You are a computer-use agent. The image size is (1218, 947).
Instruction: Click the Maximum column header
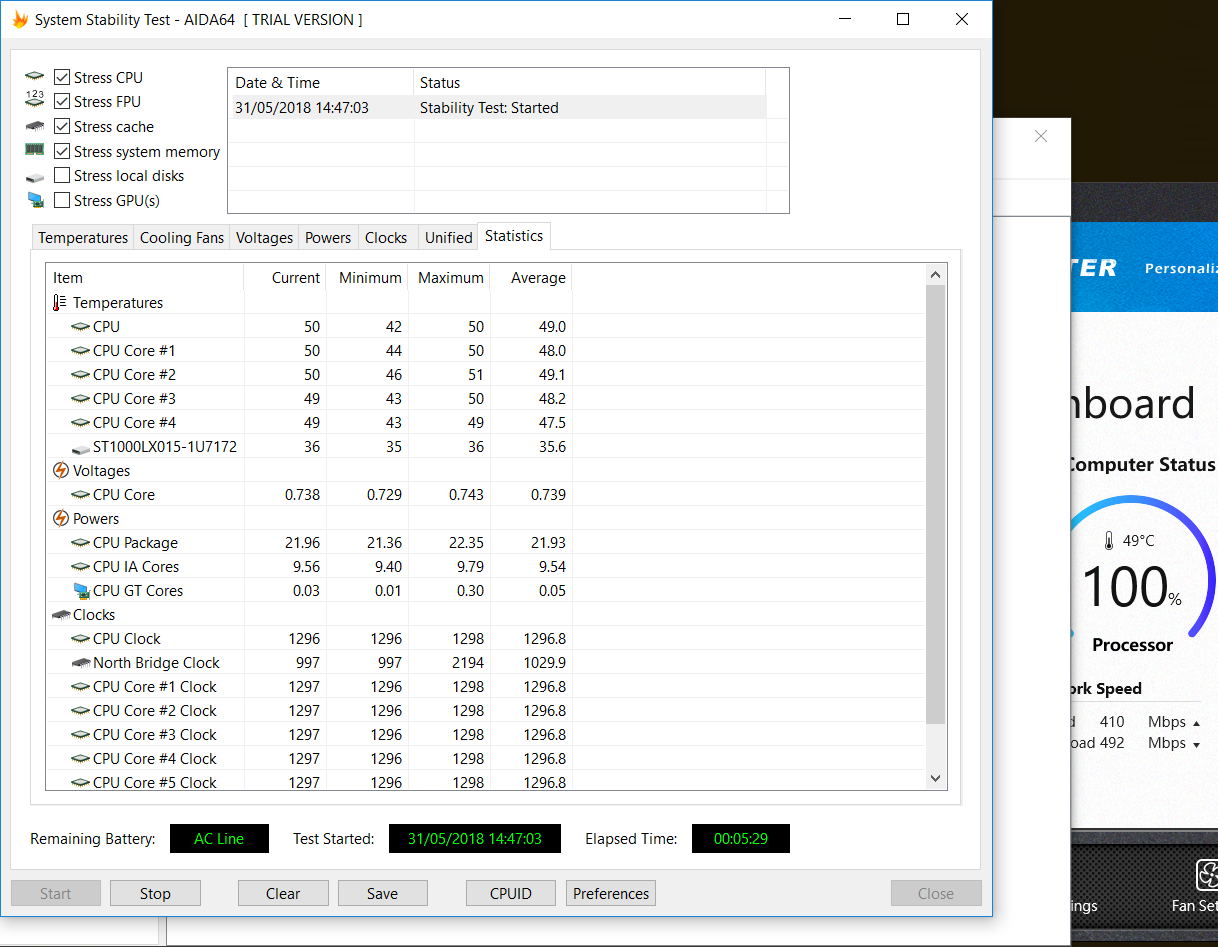coord(449,278)
